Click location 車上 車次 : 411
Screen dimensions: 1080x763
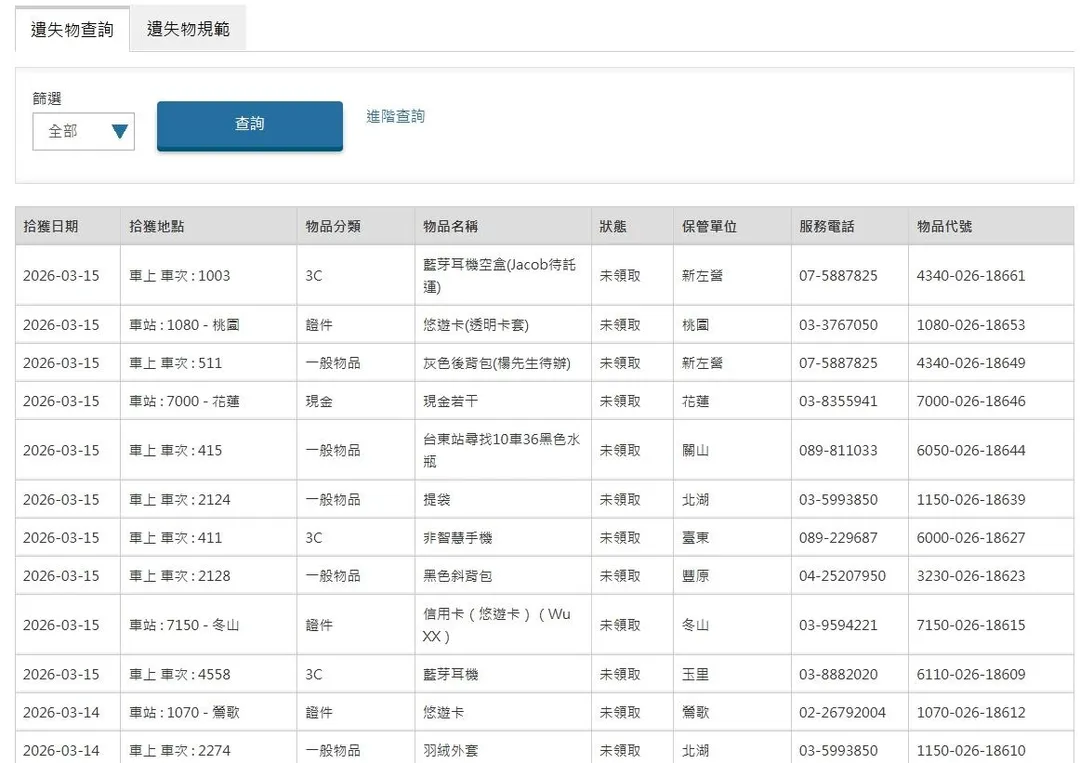[175, 538]
